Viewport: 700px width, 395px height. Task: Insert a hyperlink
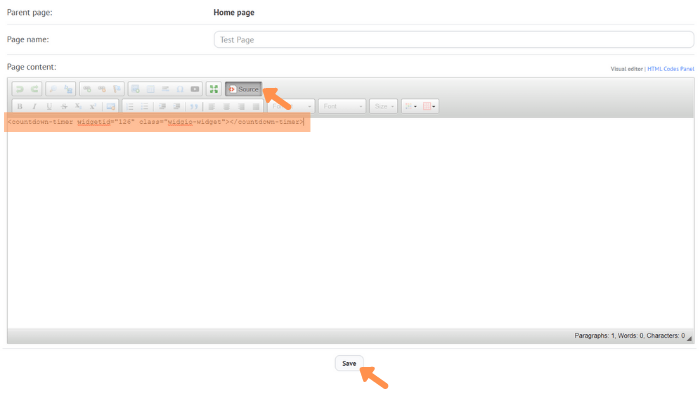tap(87, 89)
